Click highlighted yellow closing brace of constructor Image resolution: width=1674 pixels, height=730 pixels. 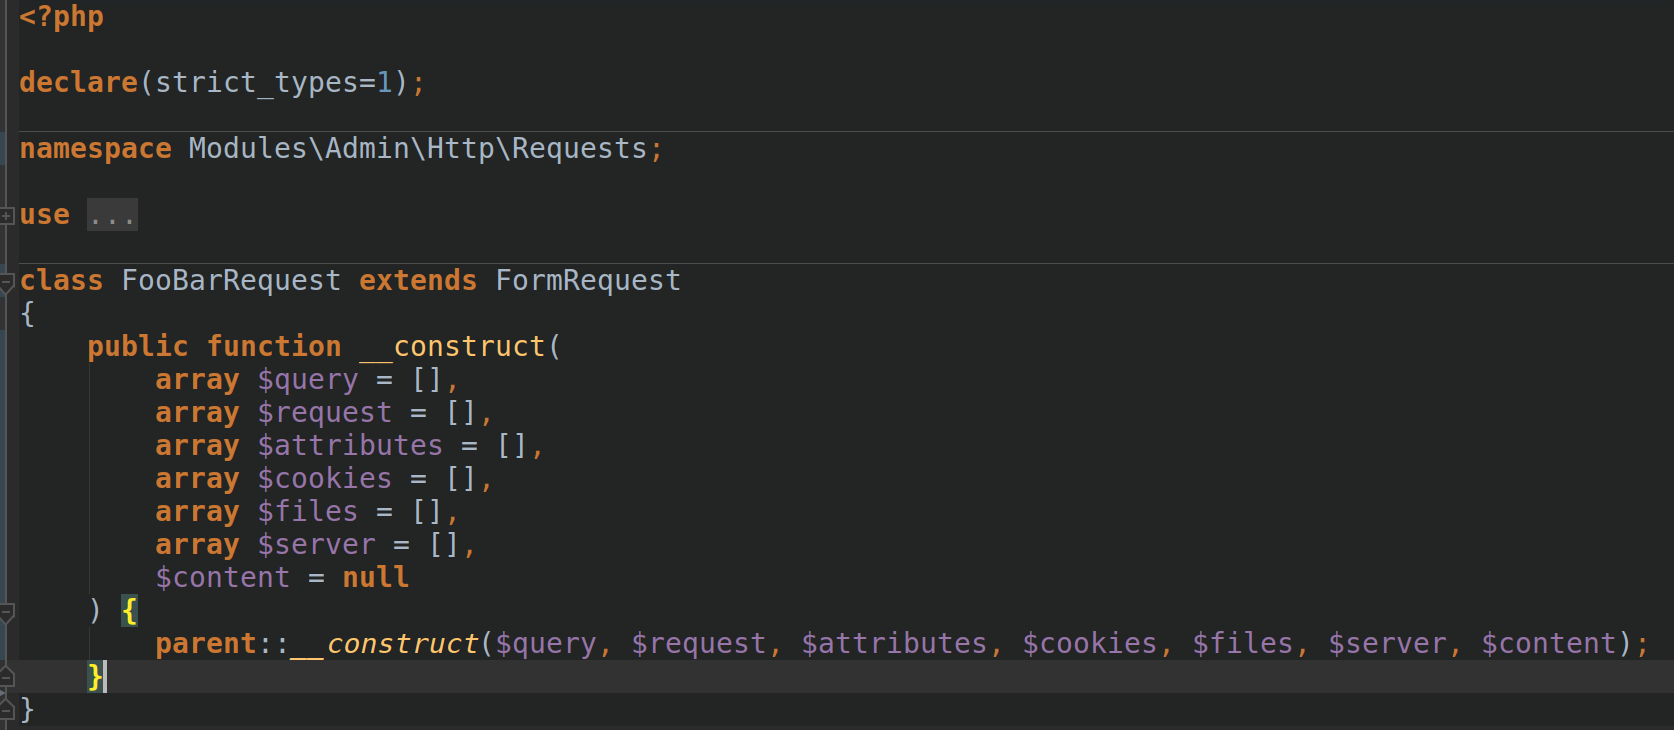pos(95,677)
